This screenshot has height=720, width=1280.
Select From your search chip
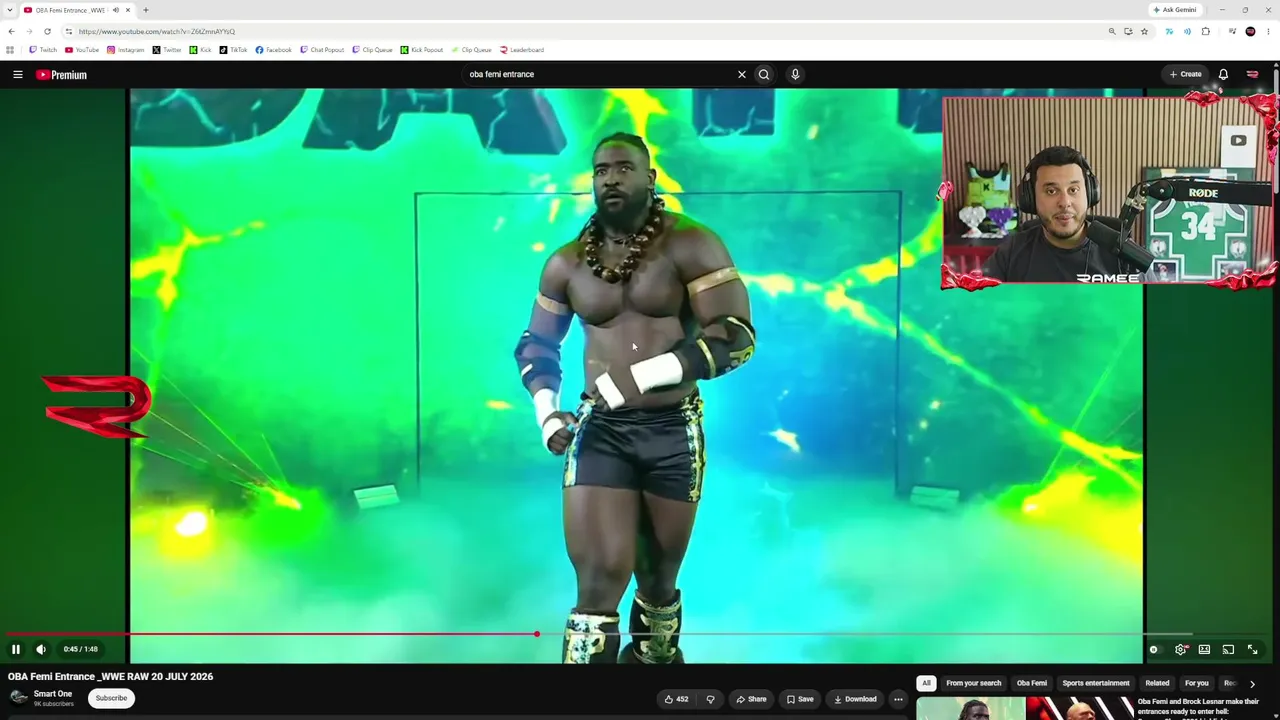pos(973,683)
